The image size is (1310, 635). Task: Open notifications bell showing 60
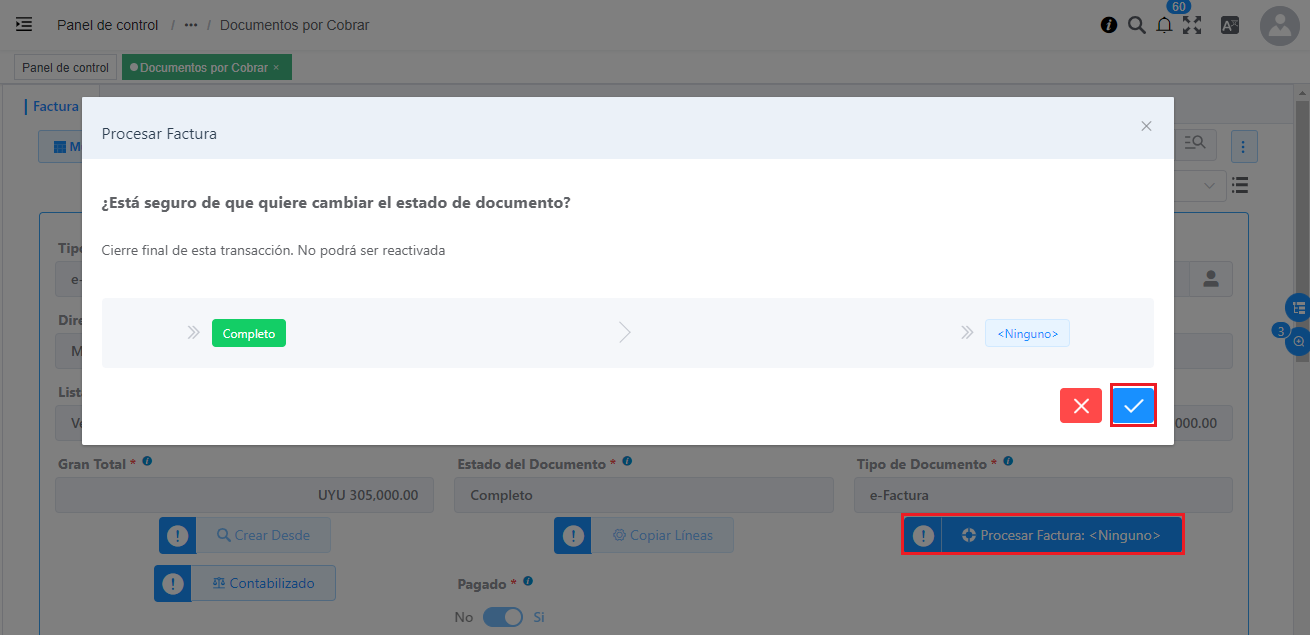pos(1164,26)
